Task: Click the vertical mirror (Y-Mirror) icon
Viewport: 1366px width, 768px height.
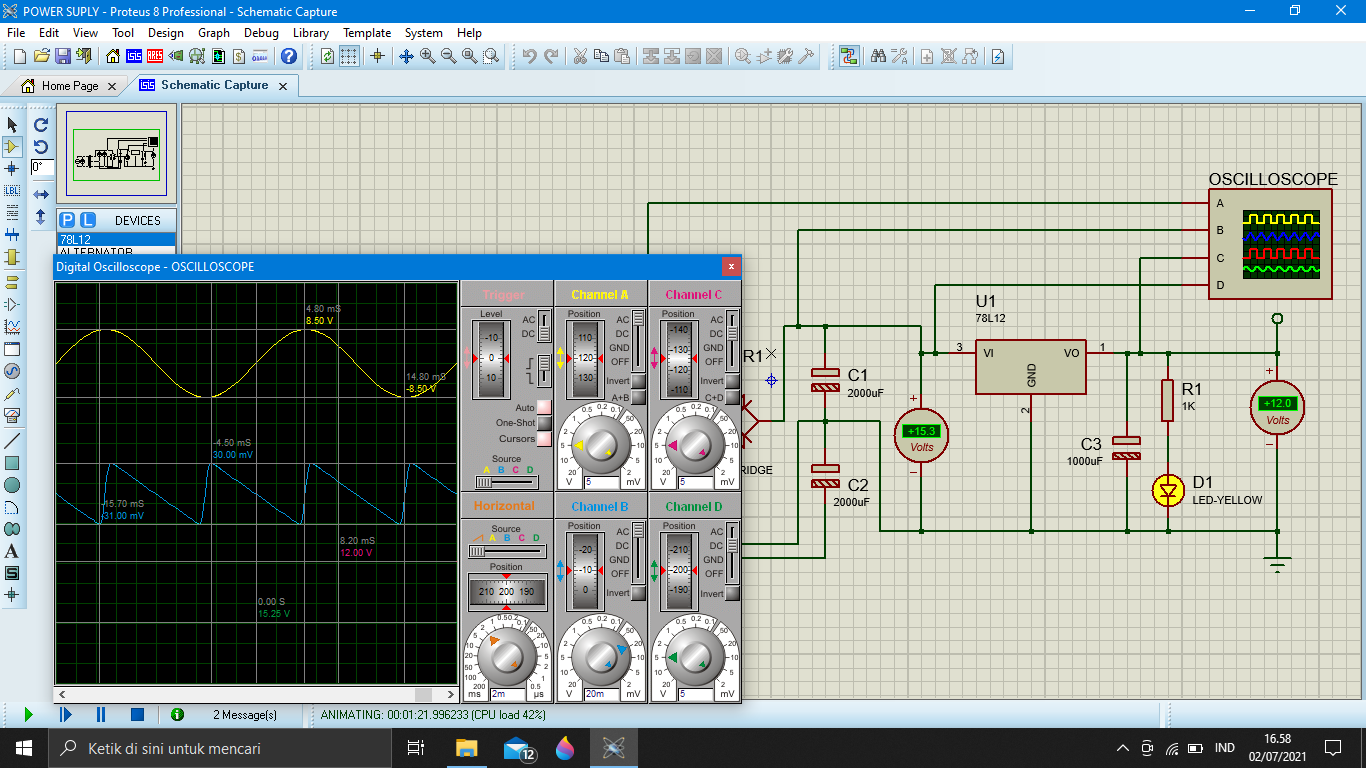Action: (x=41, y=216)
